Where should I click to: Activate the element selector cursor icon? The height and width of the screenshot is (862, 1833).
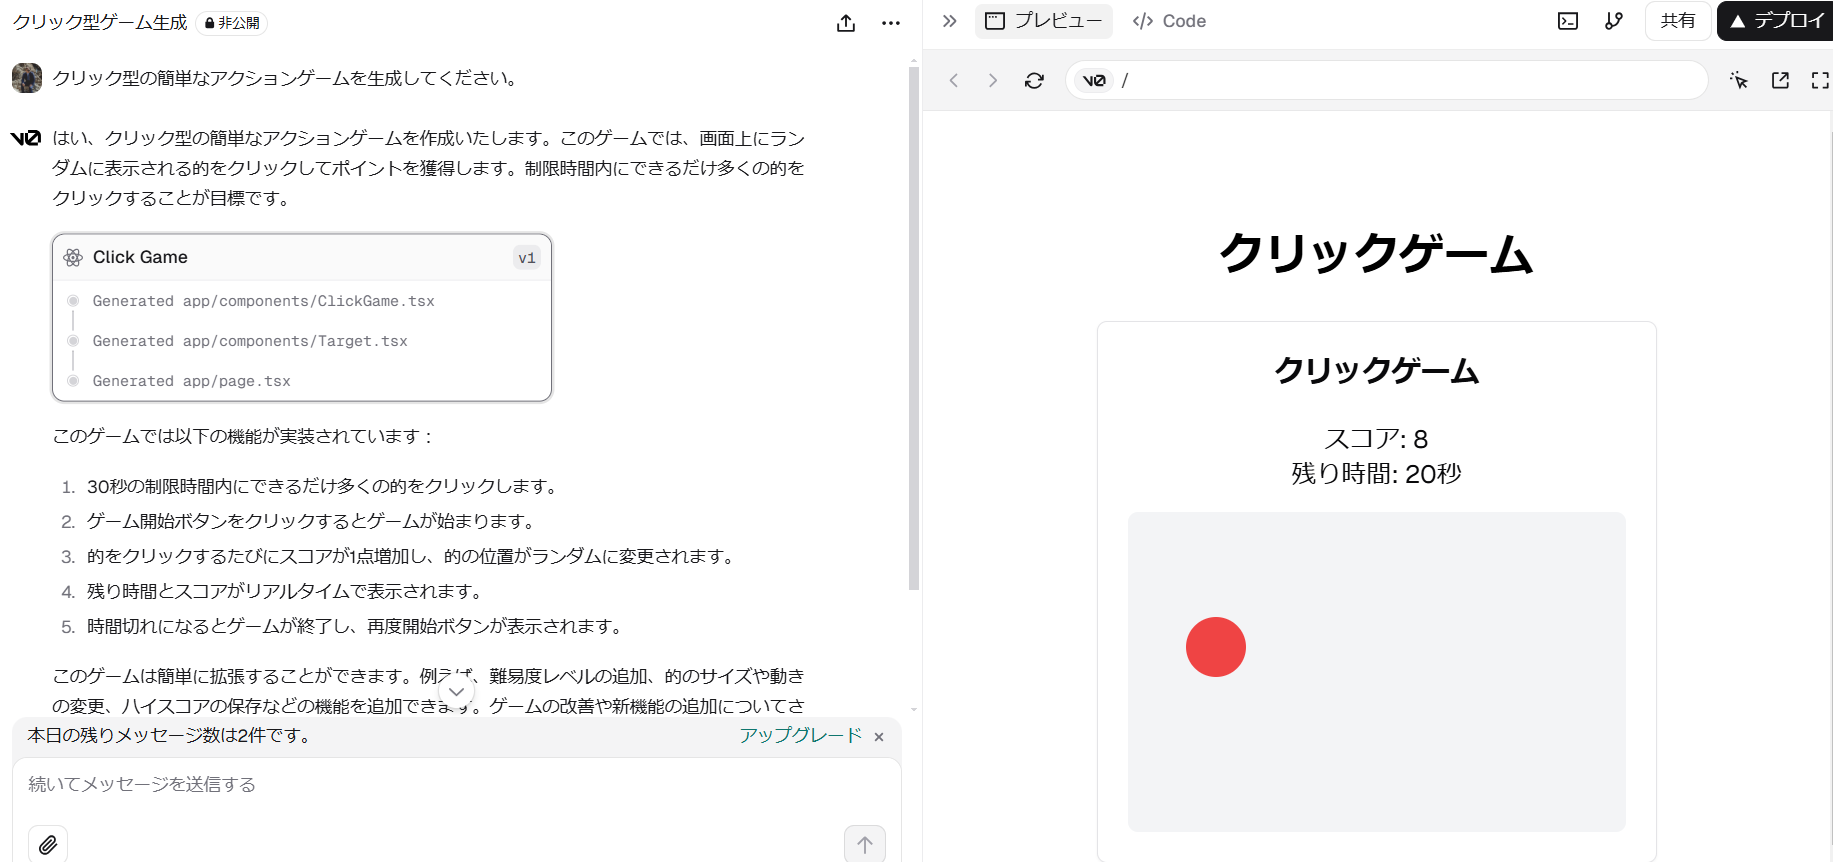coord(1739,80)
